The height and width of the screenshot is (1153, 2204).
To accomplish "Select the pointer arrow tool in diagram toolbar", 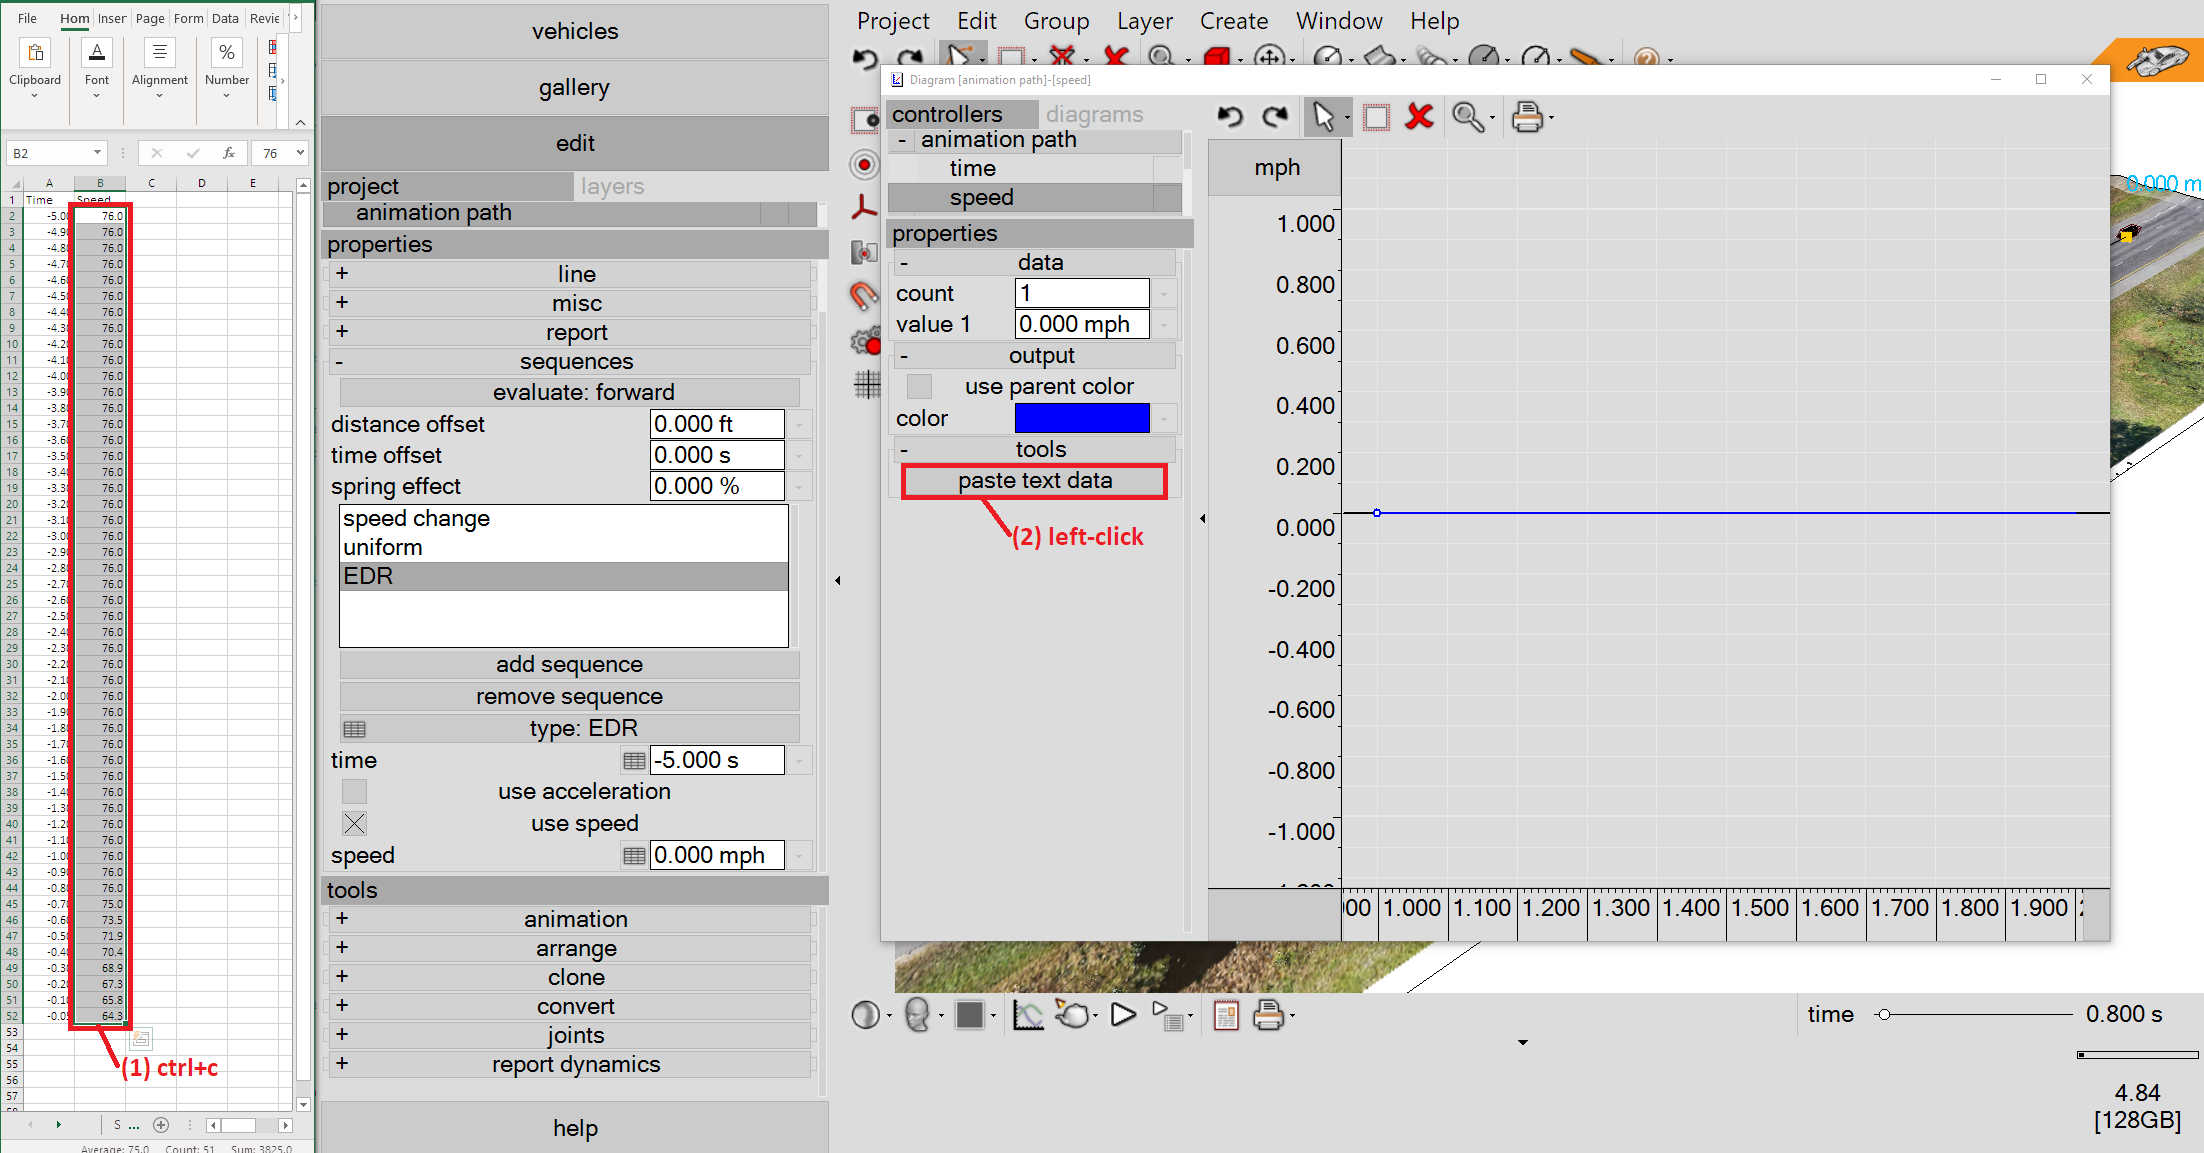I will click(x=1323, y=117).
